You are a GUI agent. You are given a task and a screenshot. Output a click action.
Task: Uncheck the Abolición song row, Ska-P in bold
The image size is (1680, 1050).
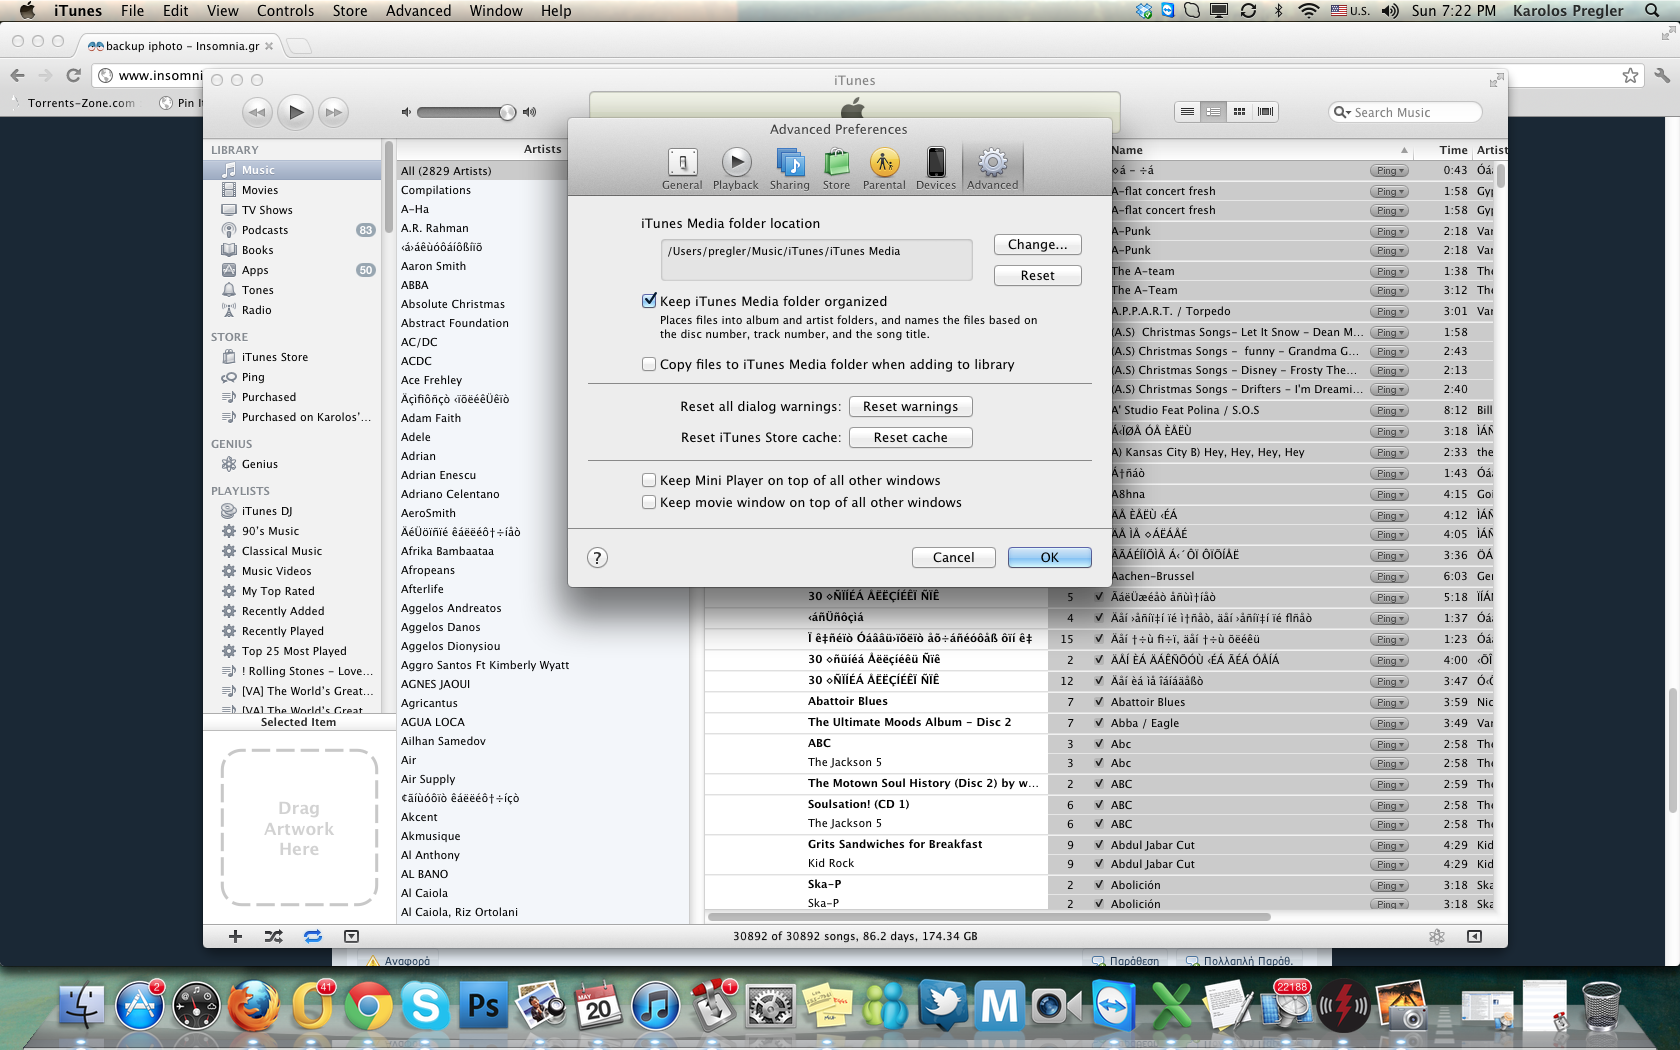click(x=1099, y=885)
